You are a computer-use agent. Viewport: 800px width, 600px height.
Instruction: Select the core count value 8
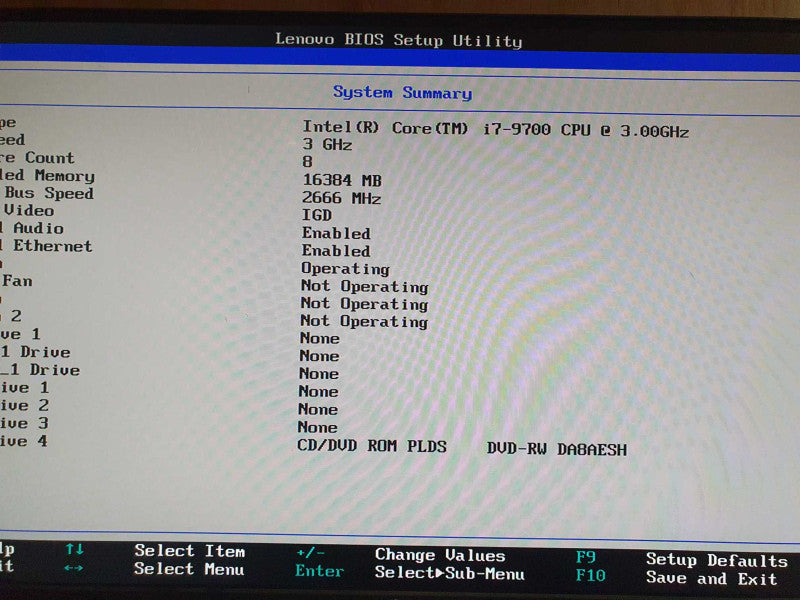(x=307, y=162)
